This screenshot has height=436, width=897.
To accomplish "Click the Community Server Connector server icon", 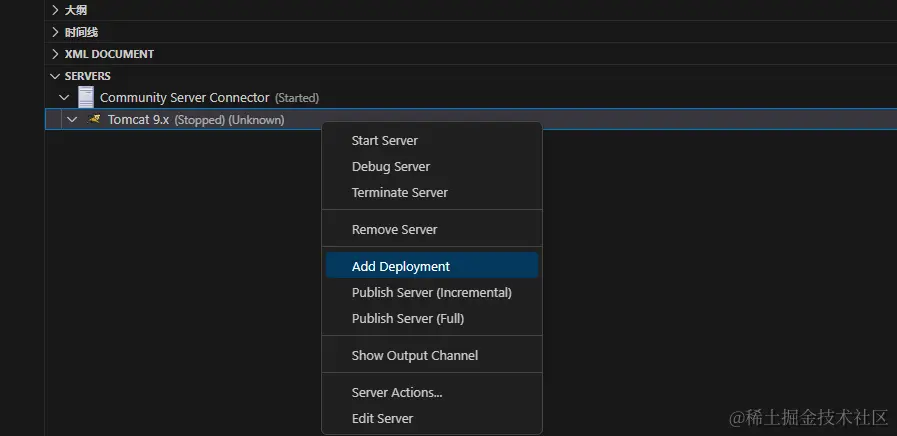I will pos(86,97).
